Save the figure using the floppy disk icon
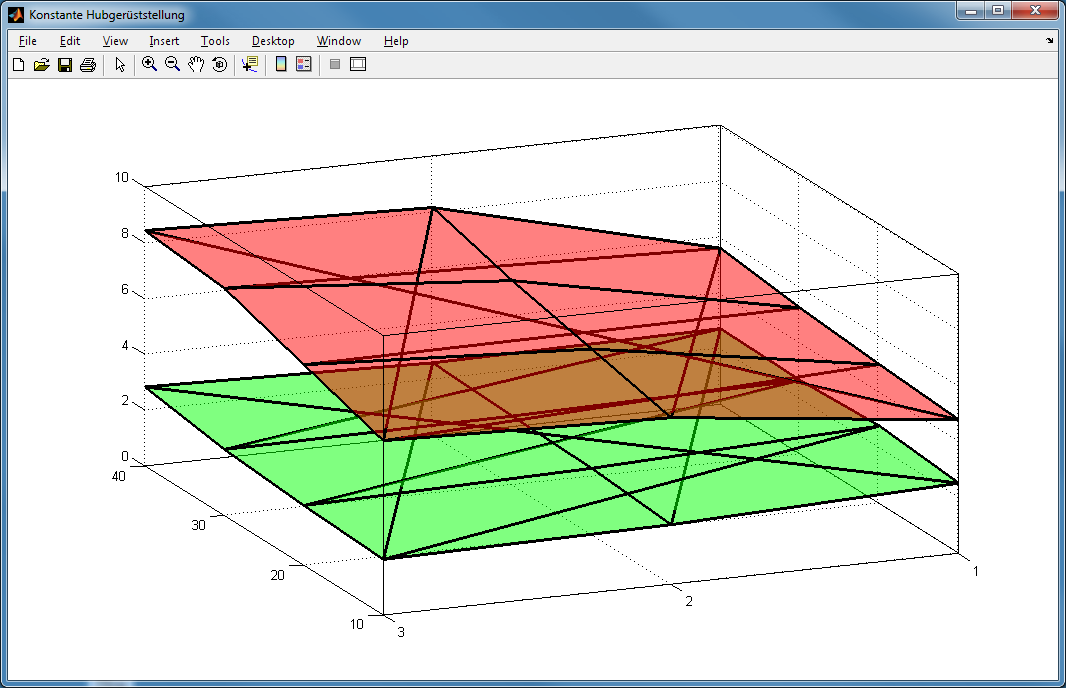Viewport: 1066px width, 688px height. point(64,65)
